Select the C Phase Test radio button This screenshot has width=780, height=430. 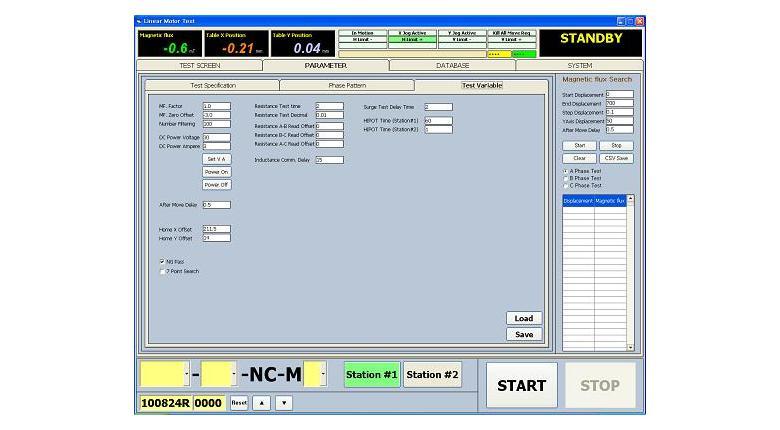[566, 186]
